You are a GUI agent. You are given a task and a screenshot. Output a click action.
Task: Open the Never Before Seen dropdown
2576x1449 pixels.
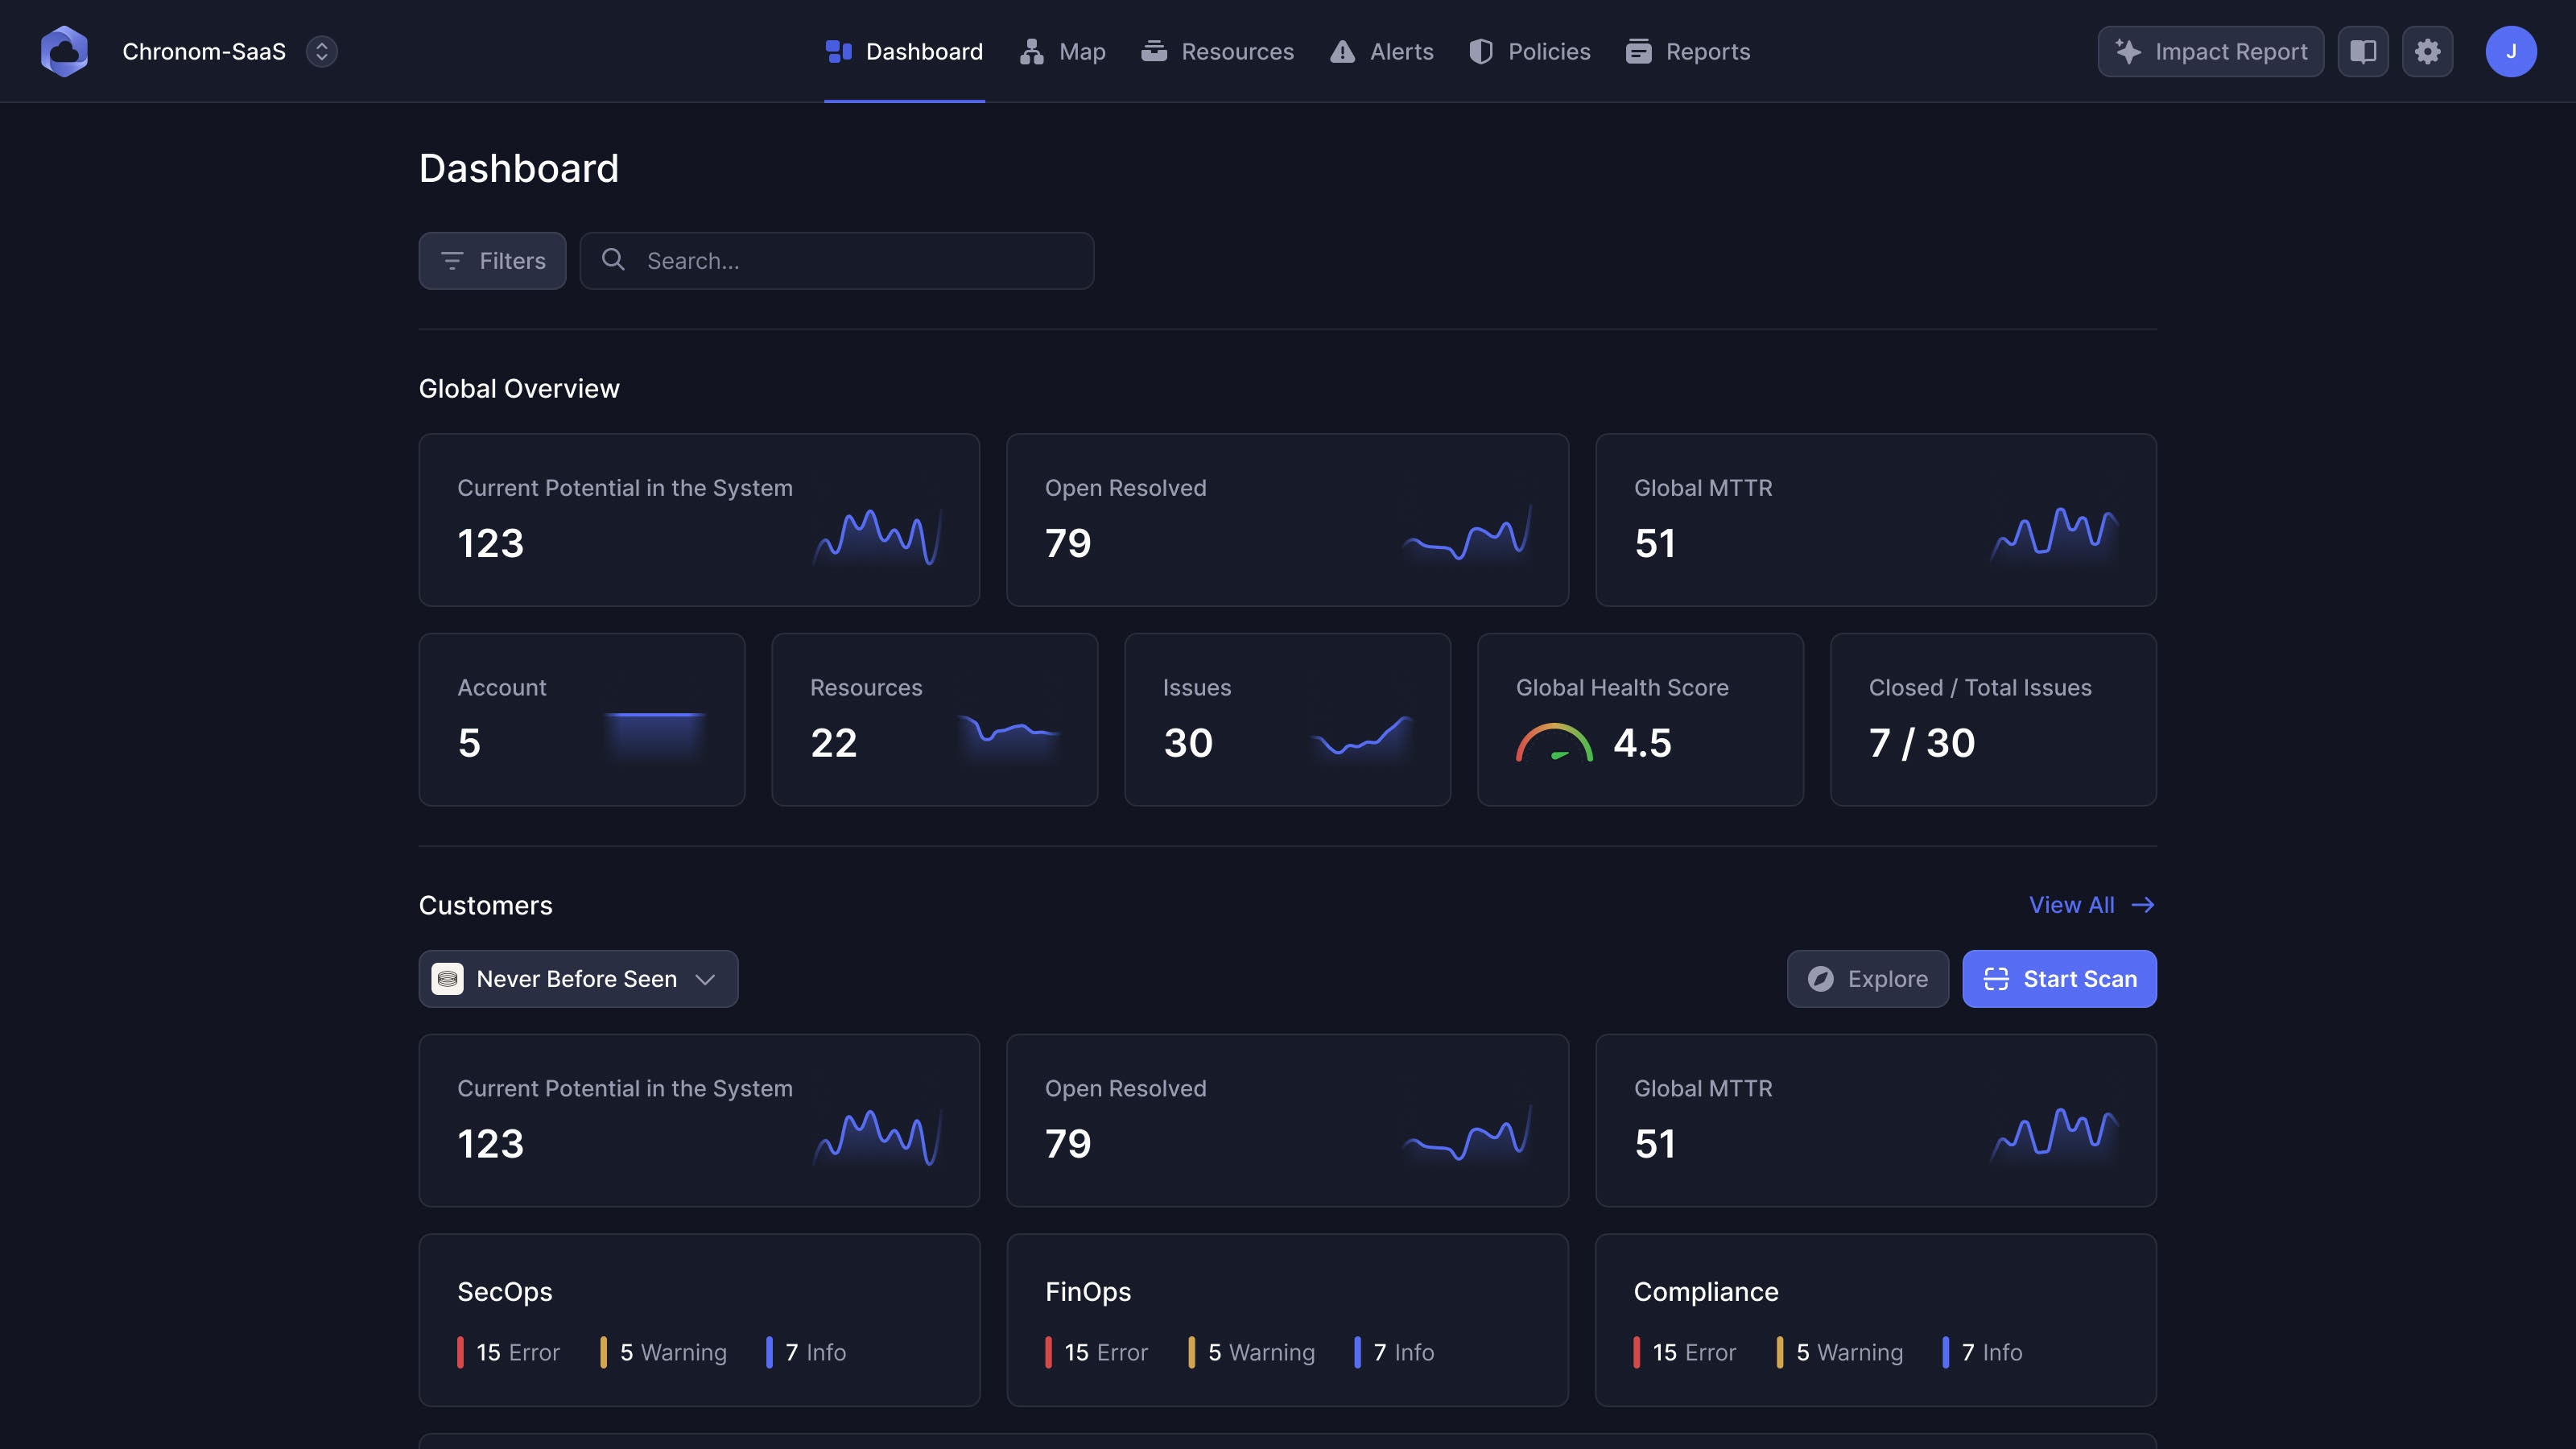click(x=578, y=979)
